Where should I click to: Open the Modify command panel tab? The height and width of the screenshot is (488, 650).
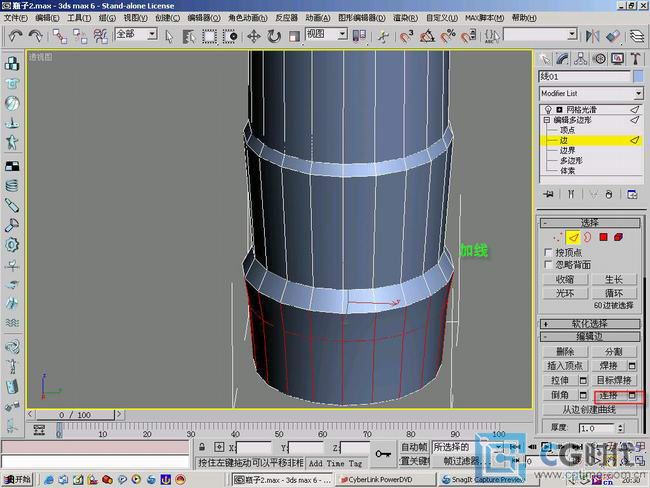563,59
